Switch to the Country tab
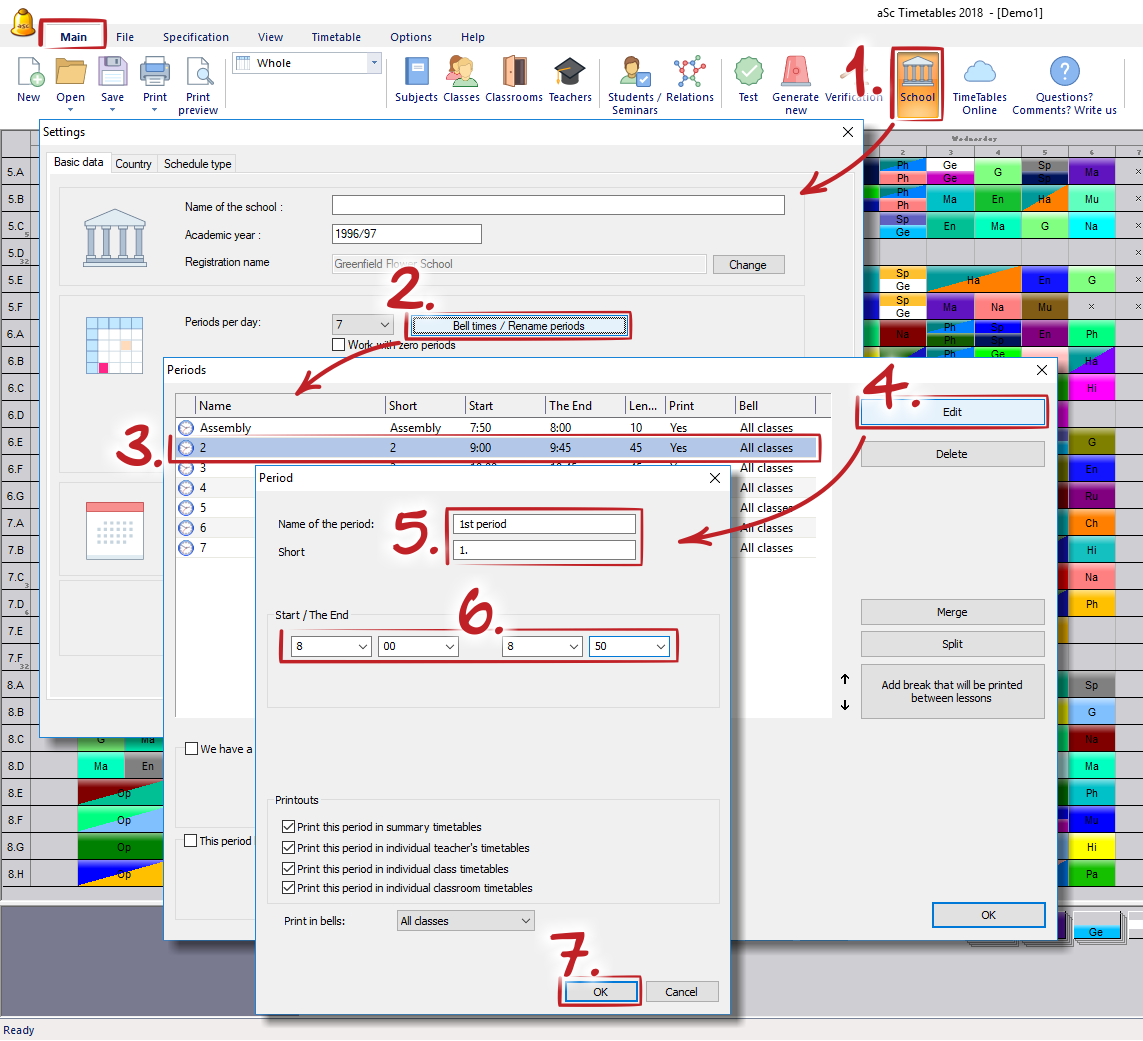 pyautogui.click(x=133, y=164)
